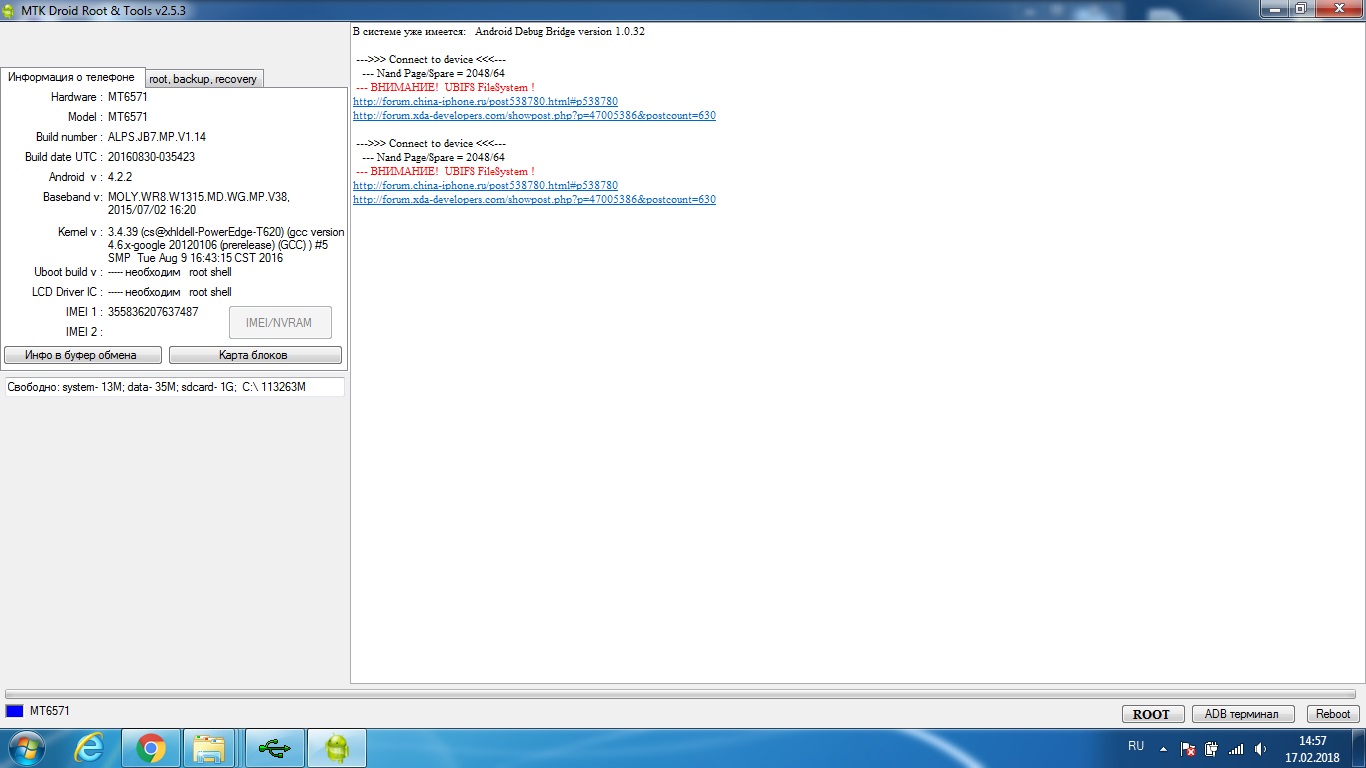This screenshot has height=768, width=1366.
Task: Open the first forum.china-iphone.ru link
Action: pyautogui.click(x=485, y=102)
